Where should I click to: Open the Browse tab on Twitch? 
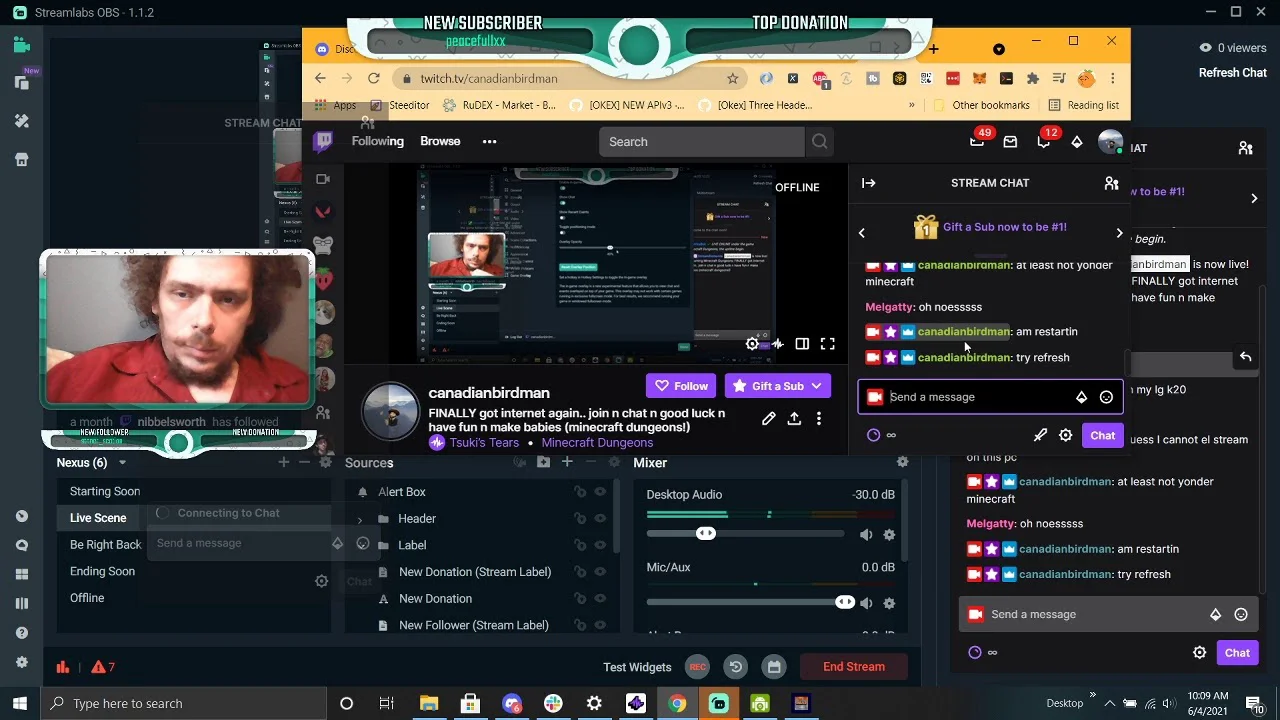[x=440, y=141]
